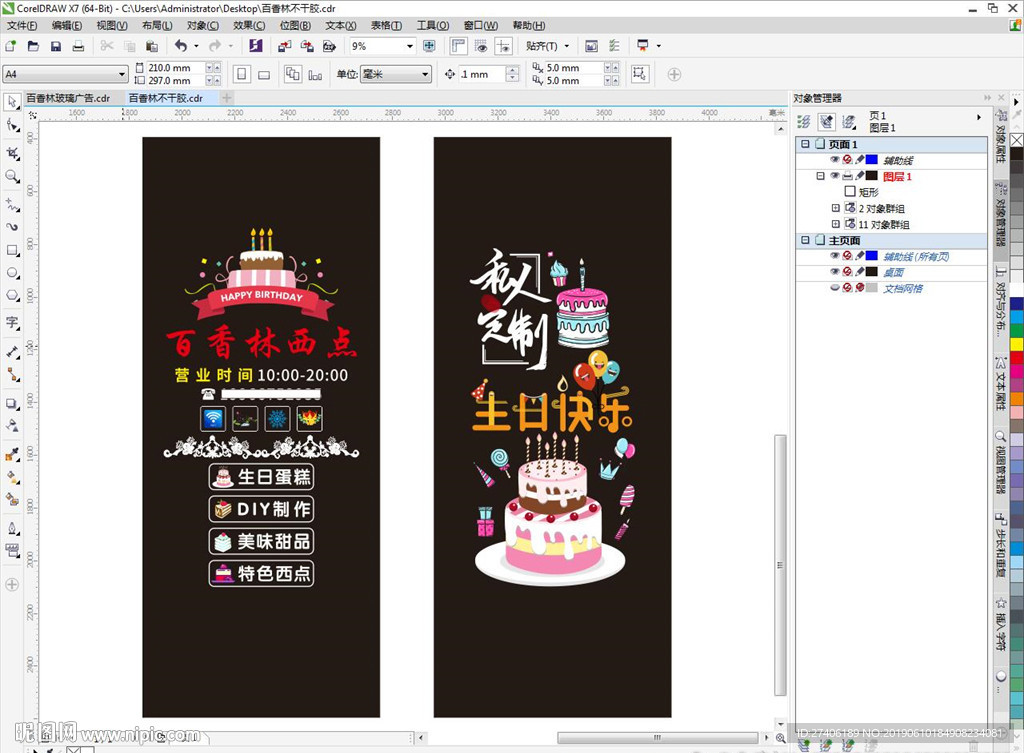The image size is (1024, 753).
Task: Toggle visibility of 辅助线 layer on 页面 1
Action: point(835,159)
